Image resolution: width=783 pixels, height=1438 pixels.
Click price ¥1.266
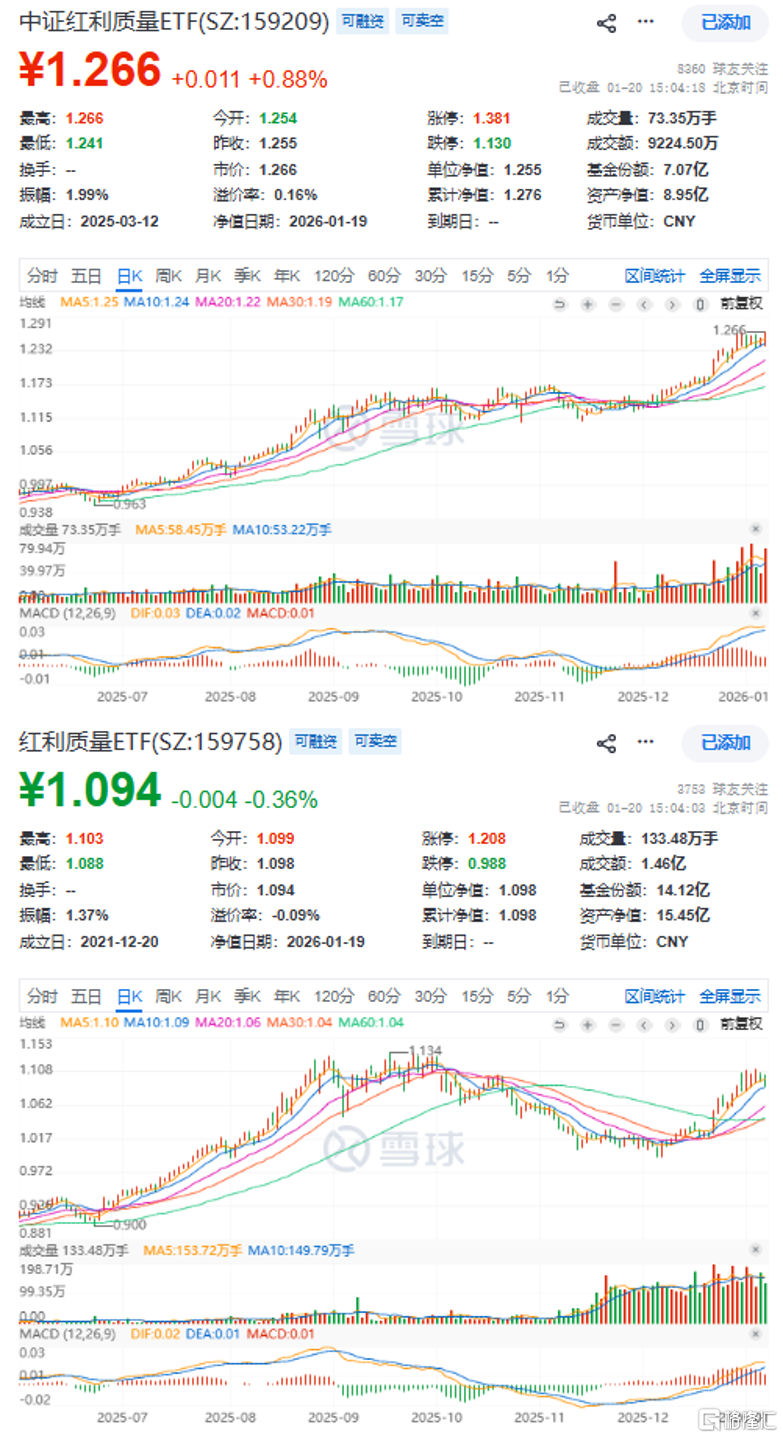click(90, 70)
